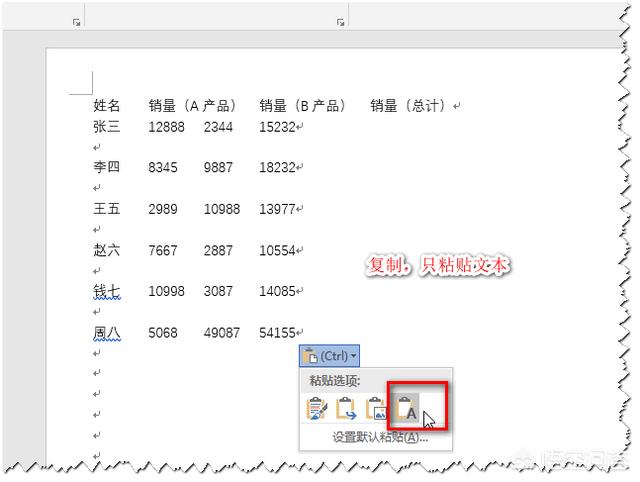This screenshot has width=640, height=482.
Task: Click the name 张三
Action: (x=107, y=127)
